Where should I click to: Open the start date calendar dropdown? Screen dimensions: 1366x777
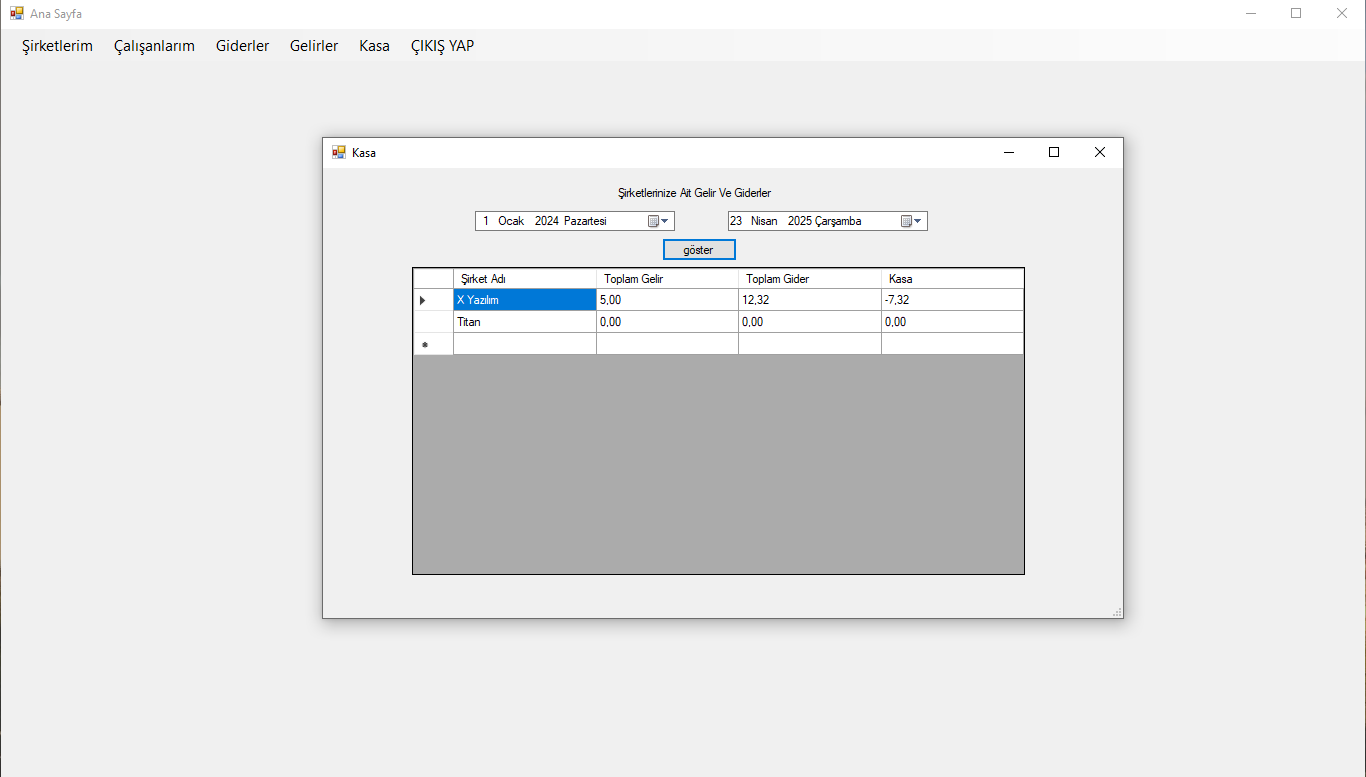click(658, 221)
